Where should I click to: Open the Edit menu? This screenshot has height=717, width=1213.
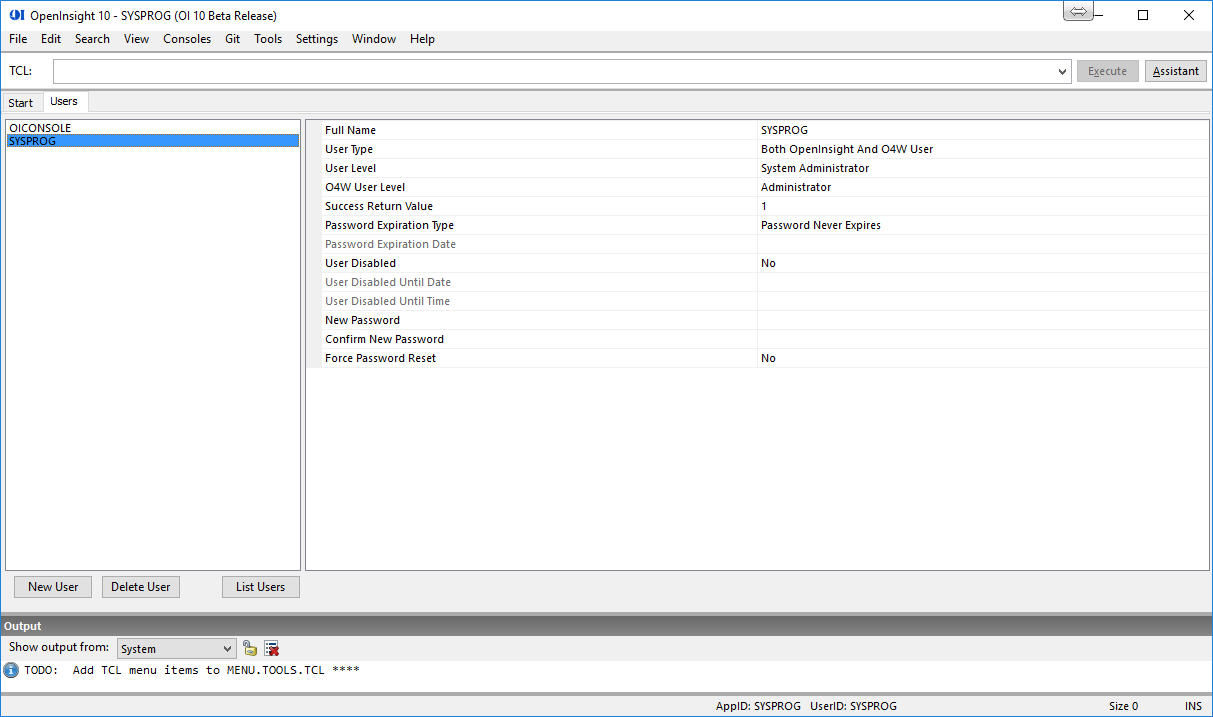click(51, 39)
